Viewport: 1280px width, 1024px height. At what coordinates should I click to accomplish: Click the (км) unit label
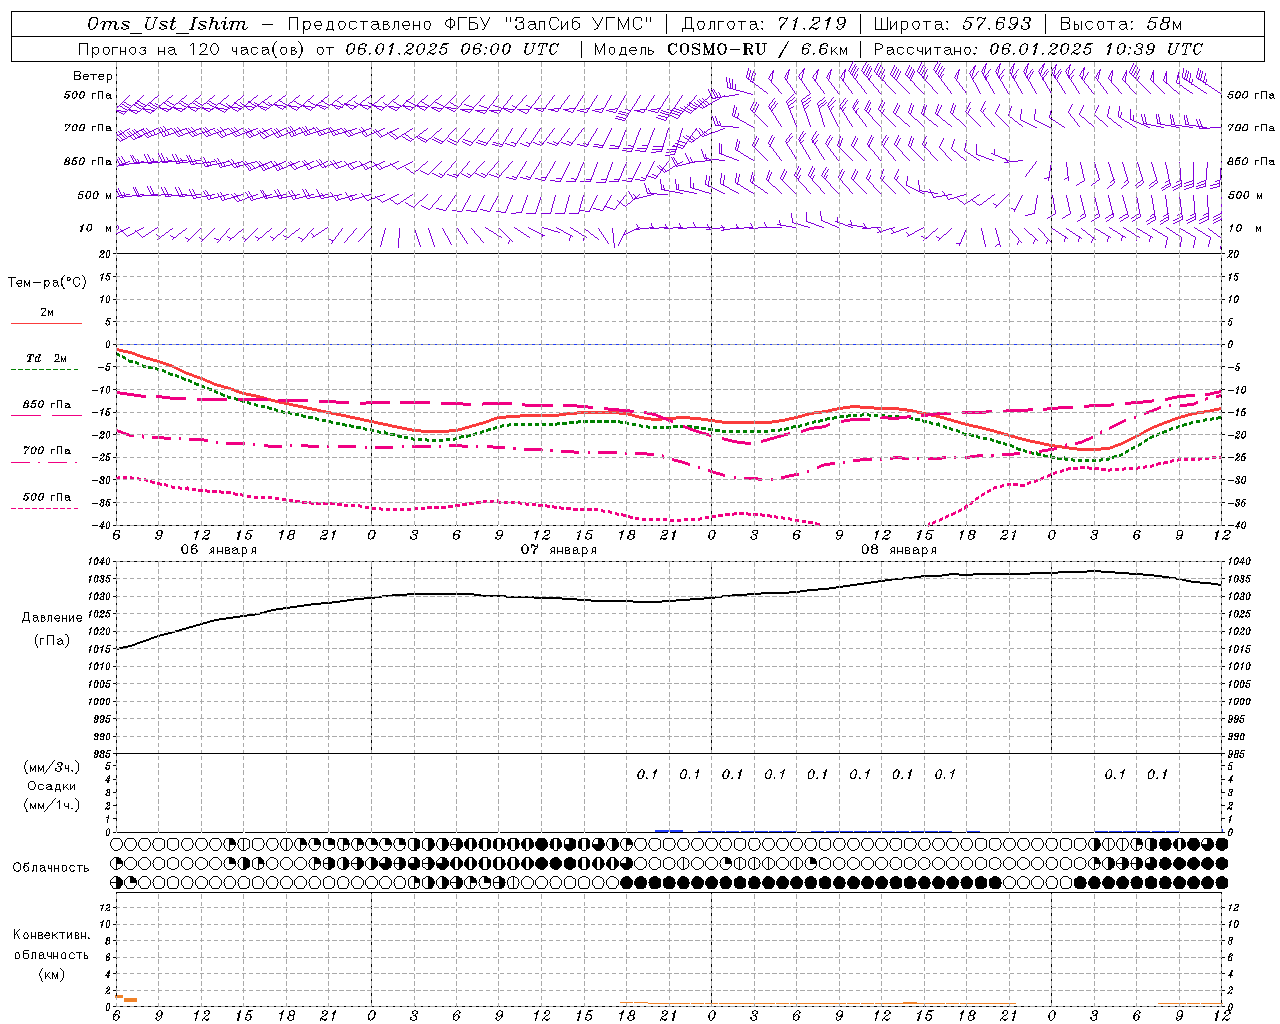pyautogui.click(x=51, y=974)
